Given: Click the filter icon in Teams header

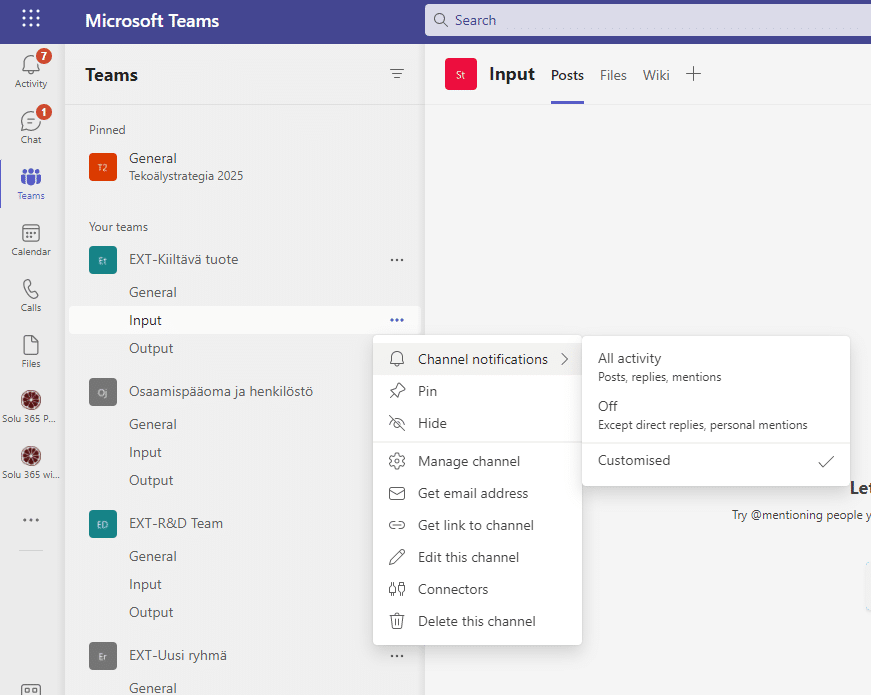Looking at the screenshot, I should [x=397, y=74].
